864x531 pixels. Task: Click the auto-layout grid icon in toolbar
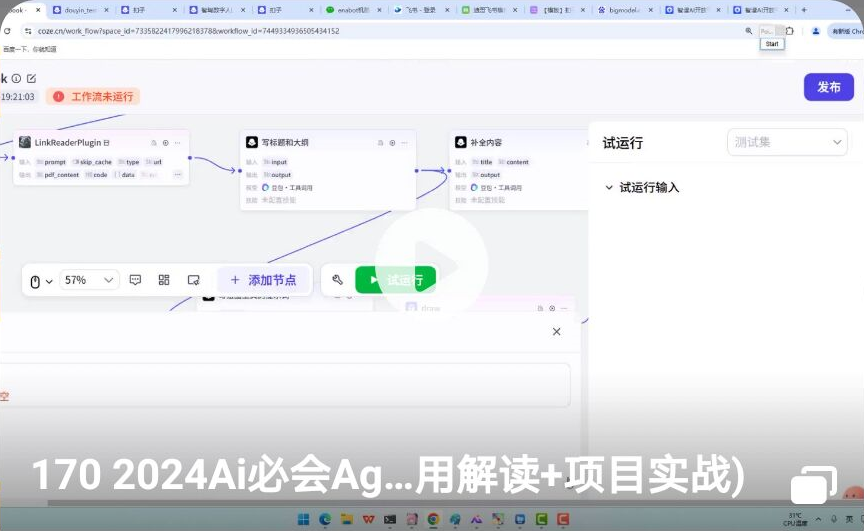[164, 280]
